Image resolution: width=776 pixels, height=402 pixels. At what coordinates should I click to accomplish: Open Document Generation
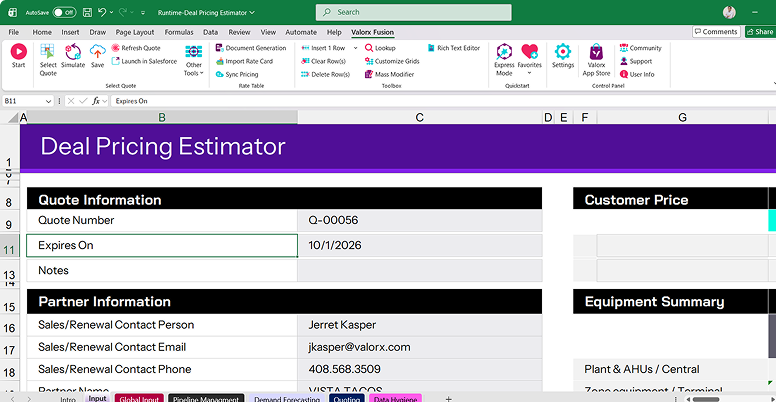(251, 48)
